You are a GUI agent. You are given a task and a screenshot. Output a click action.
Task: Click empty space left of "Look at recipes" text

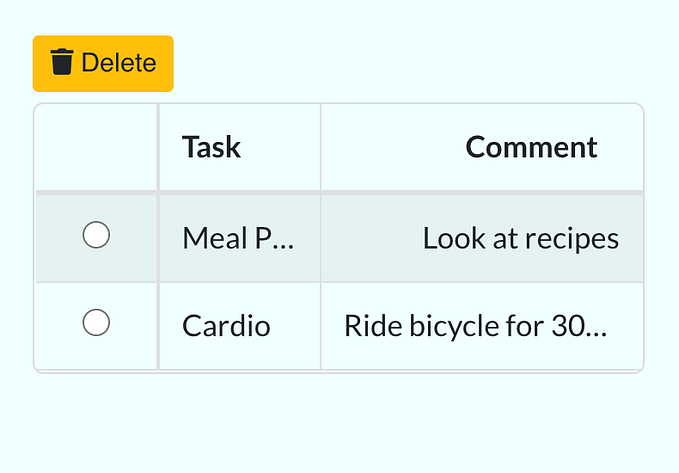[370, 238]
